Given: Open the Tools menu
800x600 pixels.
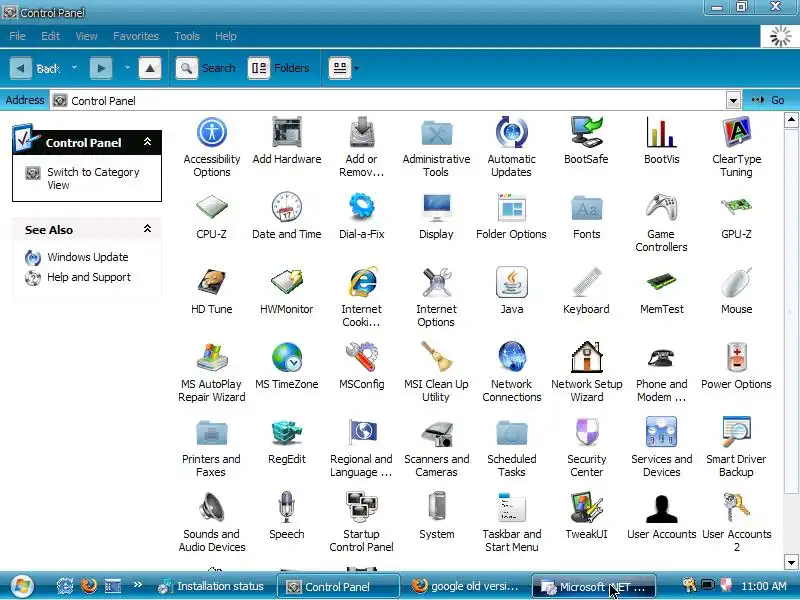Looking at the screenshot, I should pyautogui.click(x=187, y=36).
